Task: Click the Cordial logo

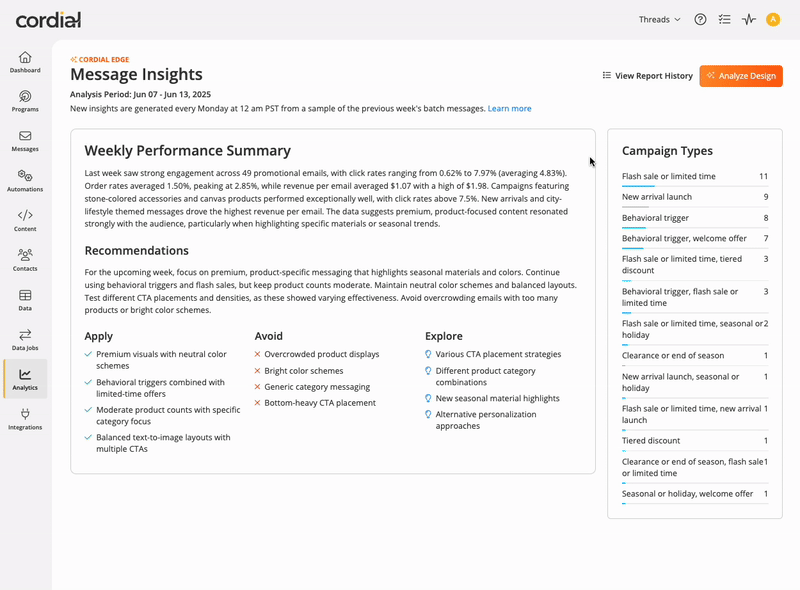Action: click(x=48, y=20)
